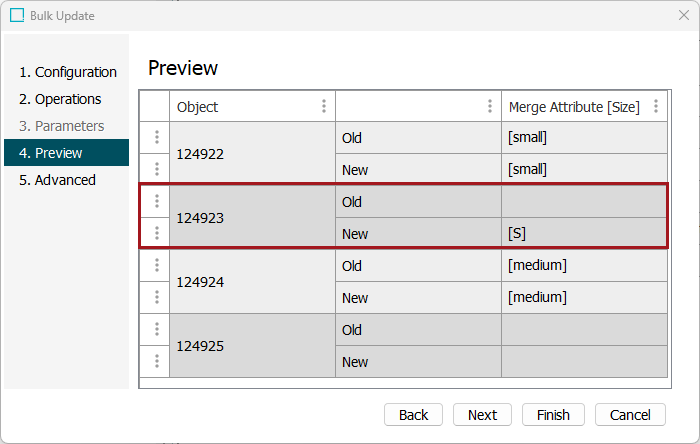Open the Object column options menu
The height and width of the screenshot is (444, 700).
coord(323,107)
